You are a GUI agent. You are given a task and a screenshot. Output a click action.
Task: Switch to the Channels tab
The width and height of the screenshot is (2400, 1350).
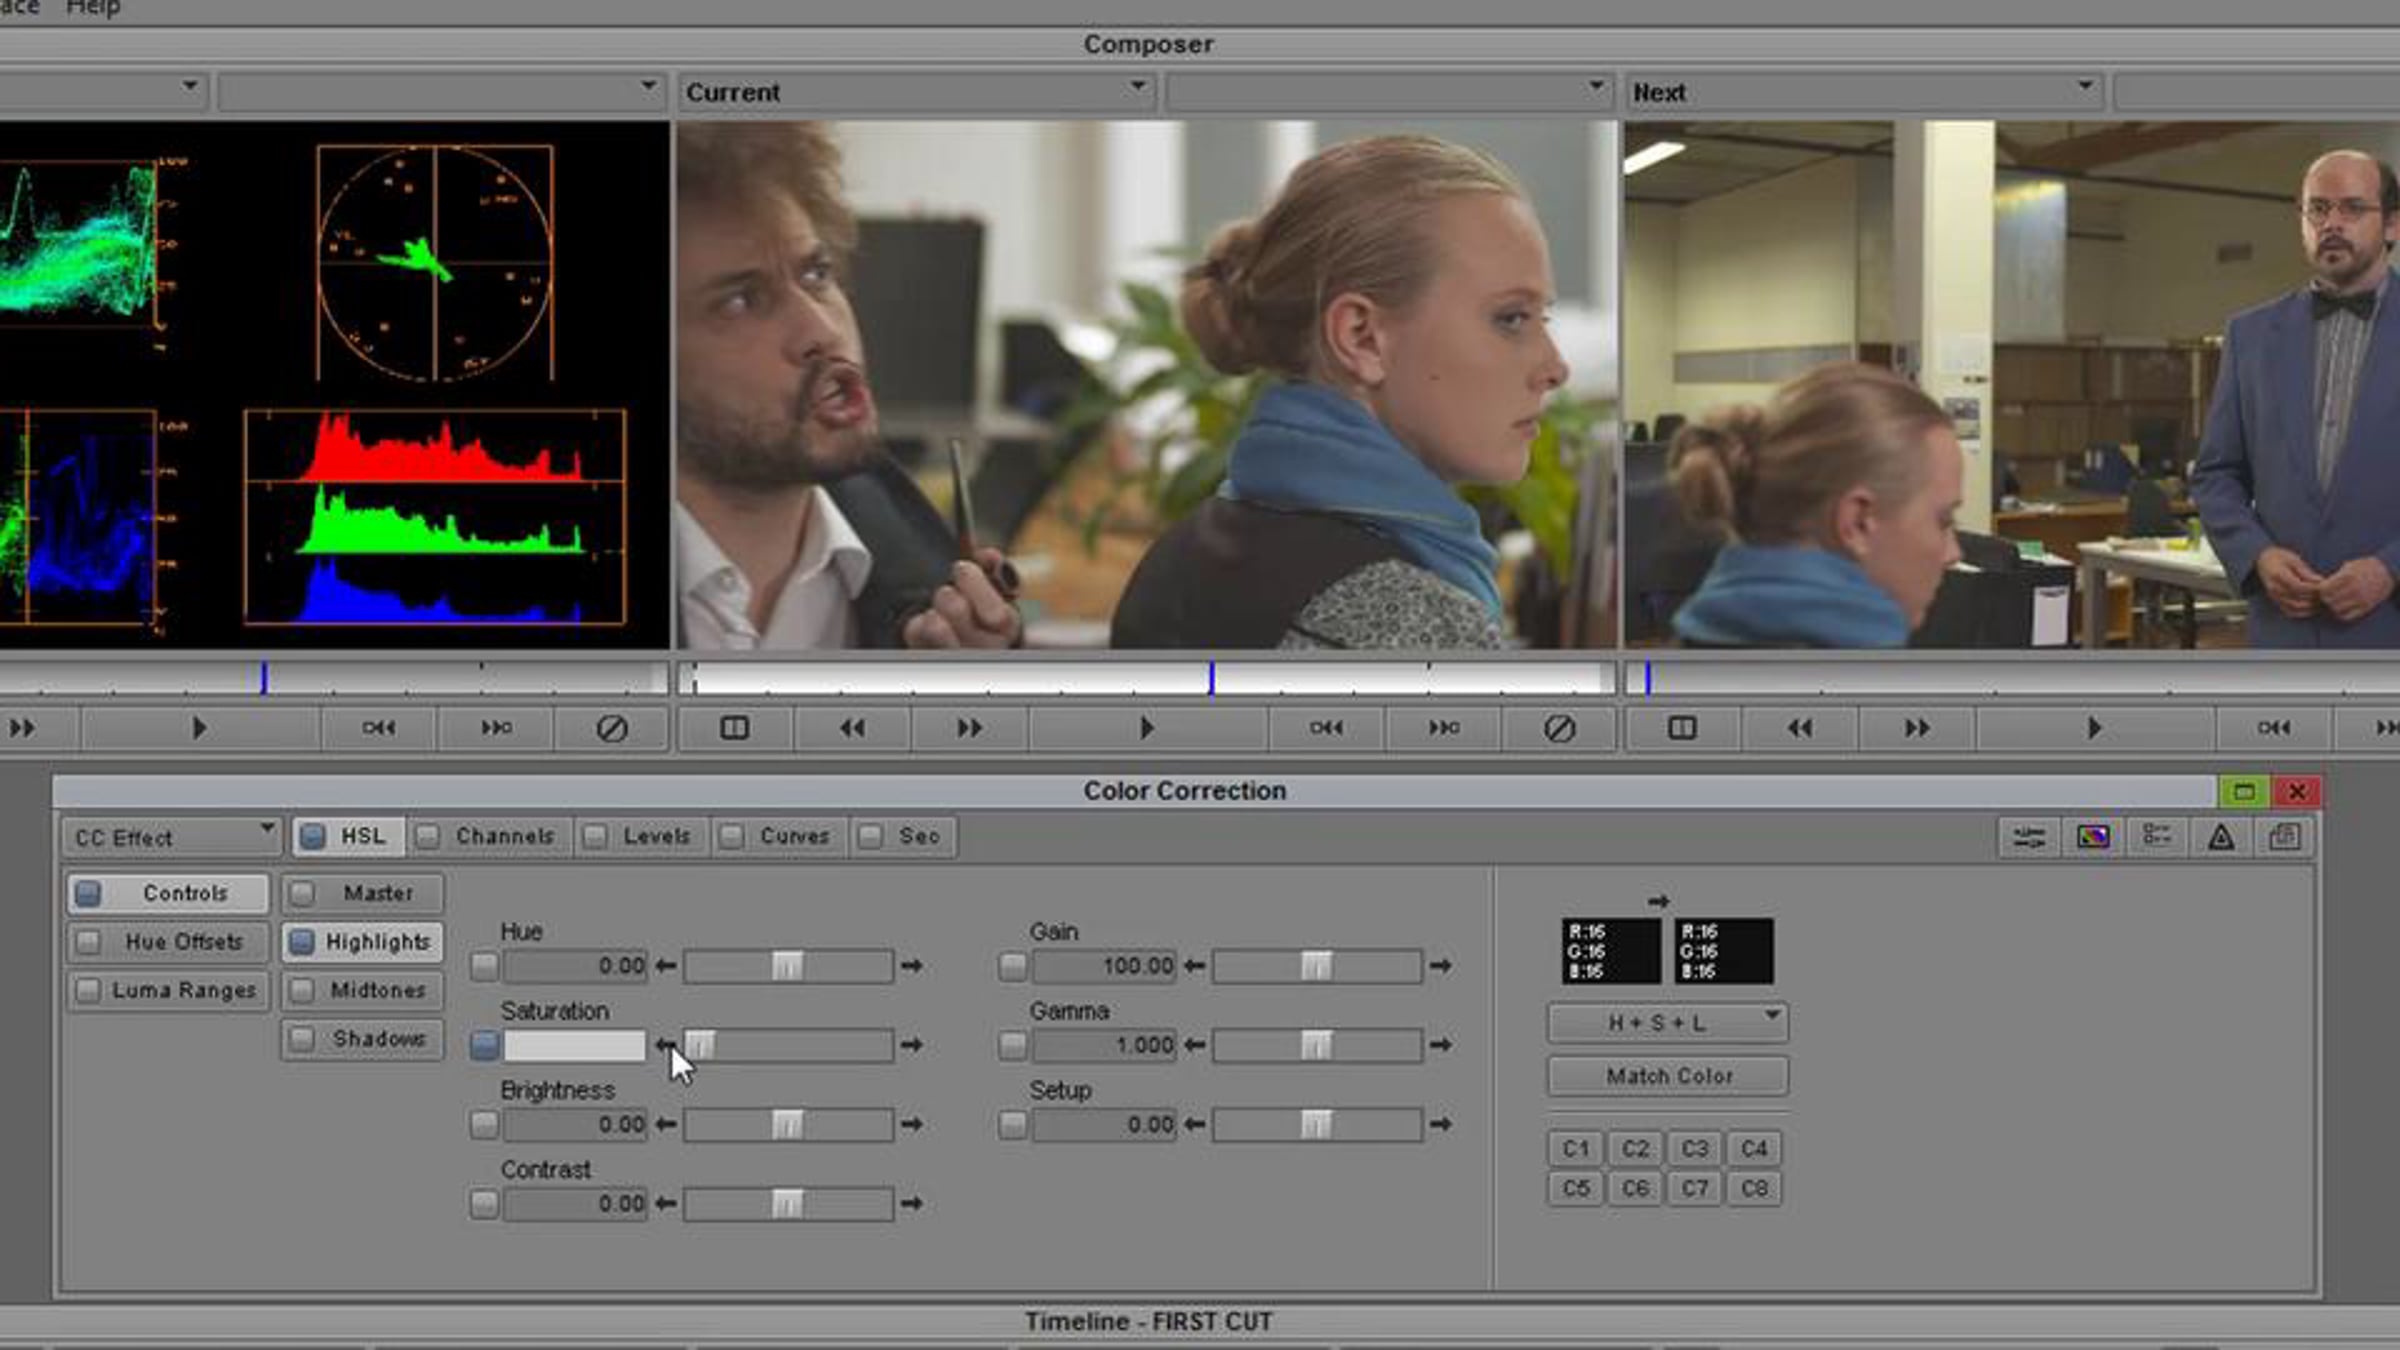(x=490, y=836)
